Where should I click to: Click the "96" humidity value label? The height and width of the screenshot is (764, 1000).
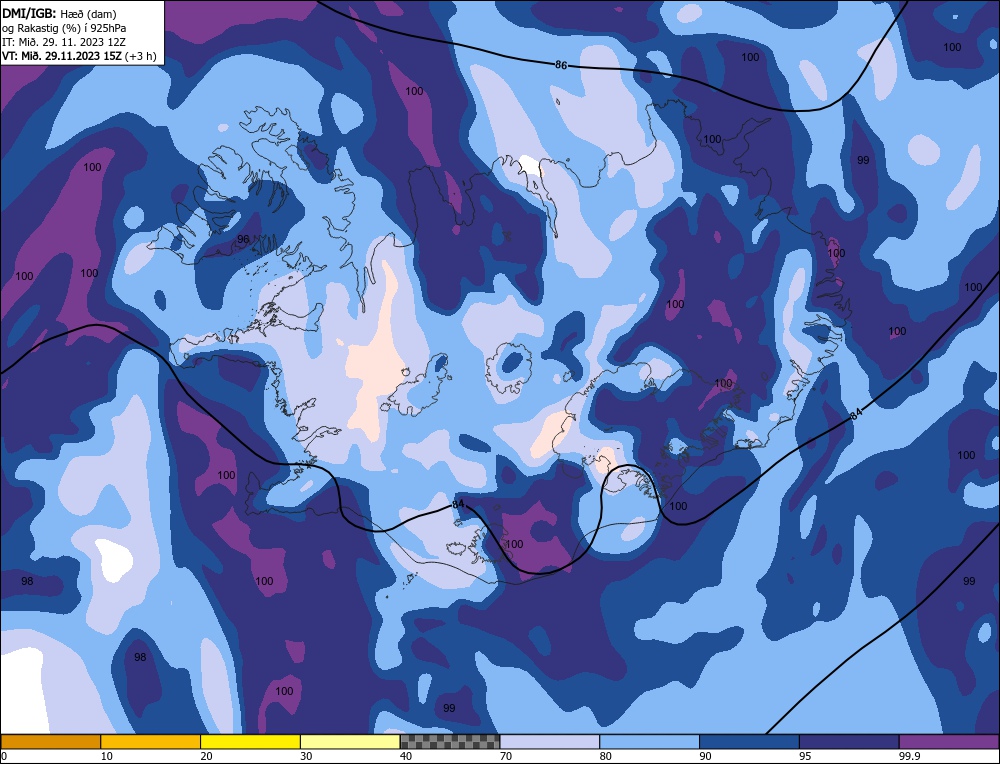pyautogui.click(x=243, y=239)
